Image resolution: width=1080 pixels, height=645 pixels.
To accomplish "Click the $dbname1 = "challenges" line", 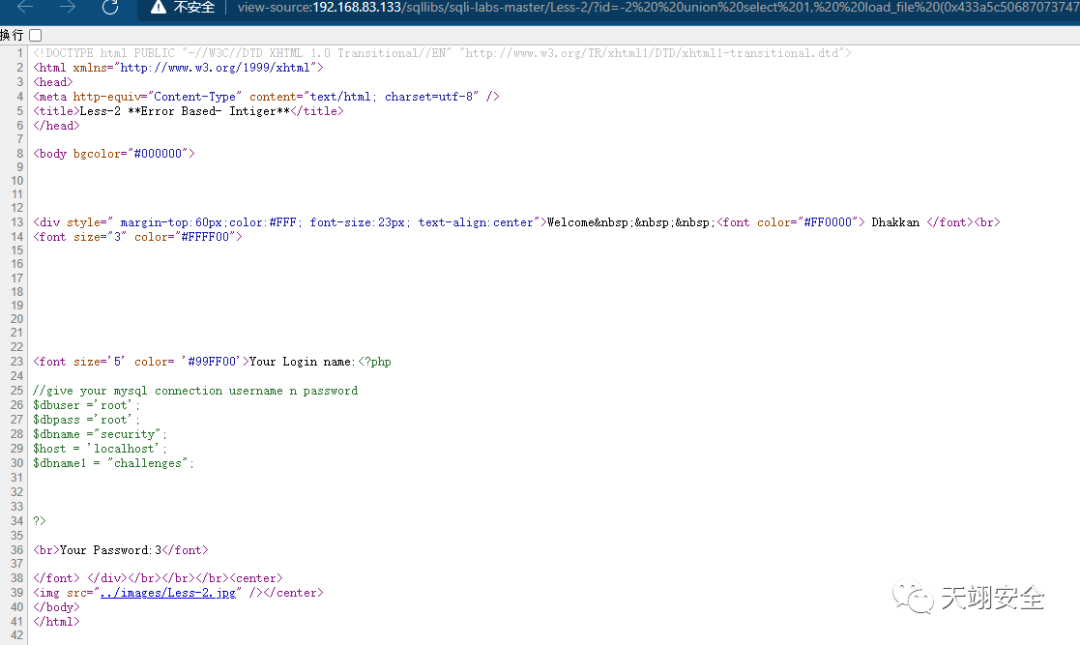I will click(x=114, y=463).
